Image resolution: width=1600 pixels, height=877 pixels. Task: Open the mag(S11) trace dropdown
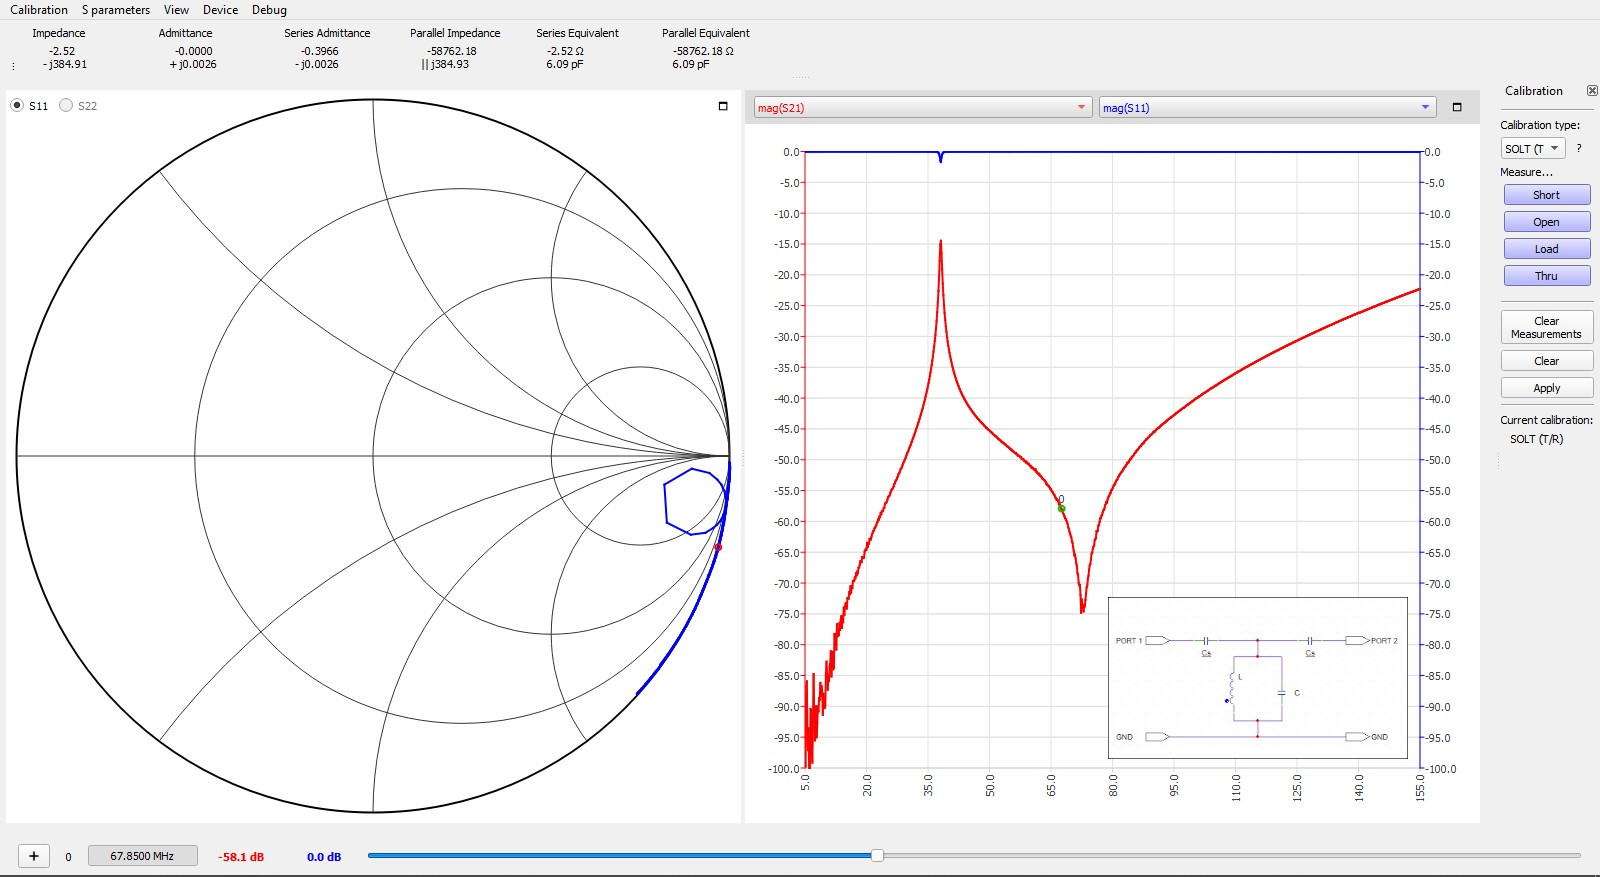[x=1267, y=108]
